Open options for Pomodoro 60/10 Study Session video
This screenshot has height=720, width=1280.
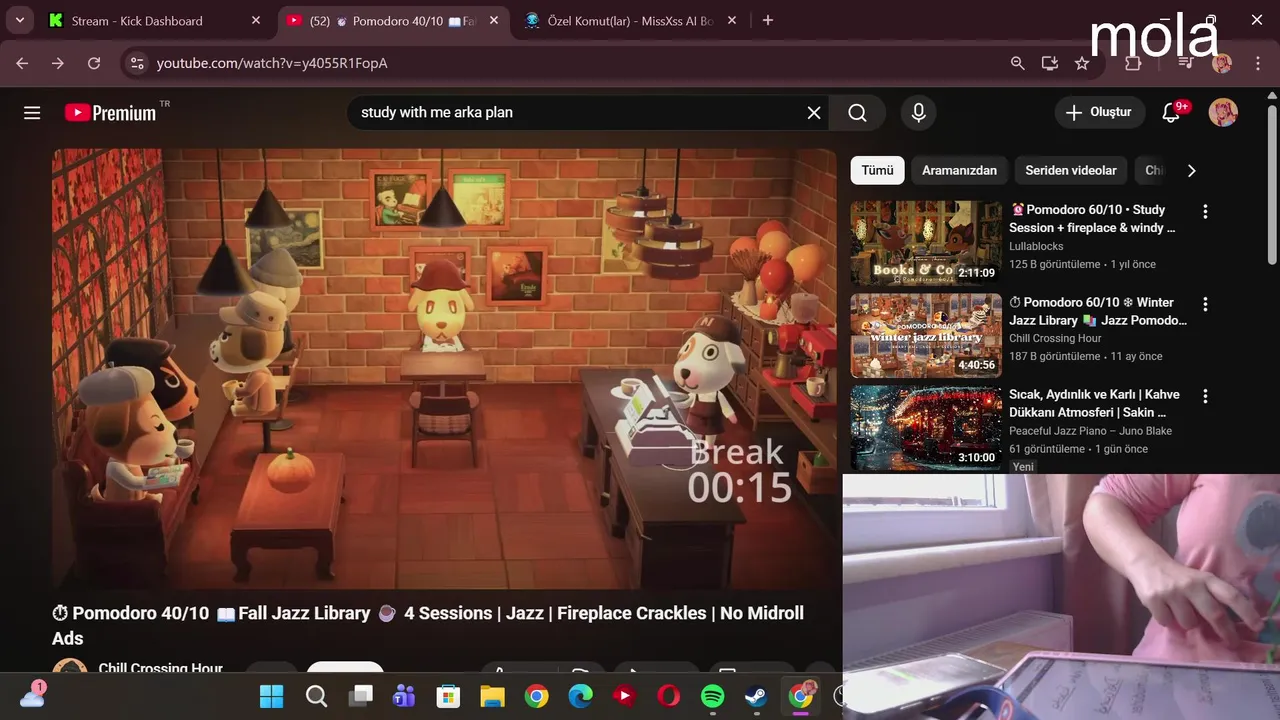tap(1205, 212)
